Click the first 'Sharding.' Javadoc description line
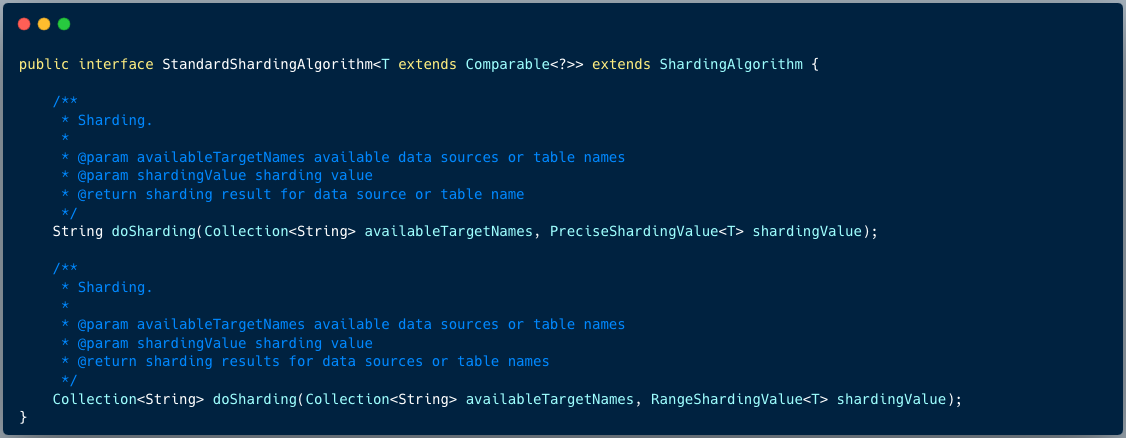 (x=114, y=120)
